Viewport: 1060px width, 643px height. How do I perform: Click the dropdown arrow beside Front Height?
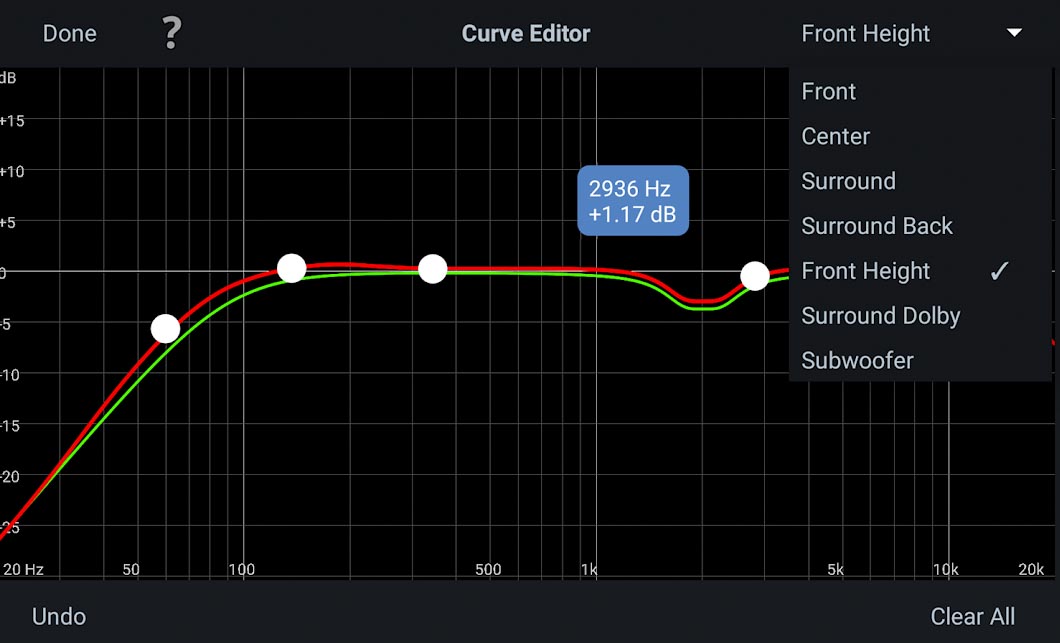point(1014,33)
